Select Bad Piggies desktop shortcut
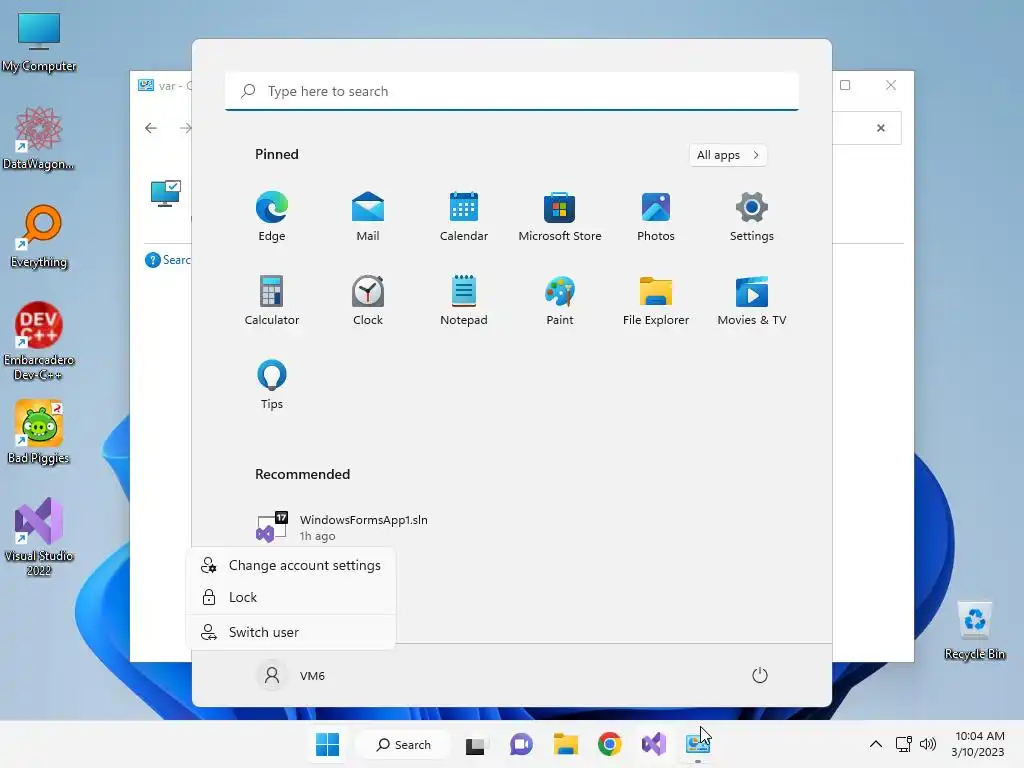Viewport: 1024px width, 768px height. (x=39, y=432)
